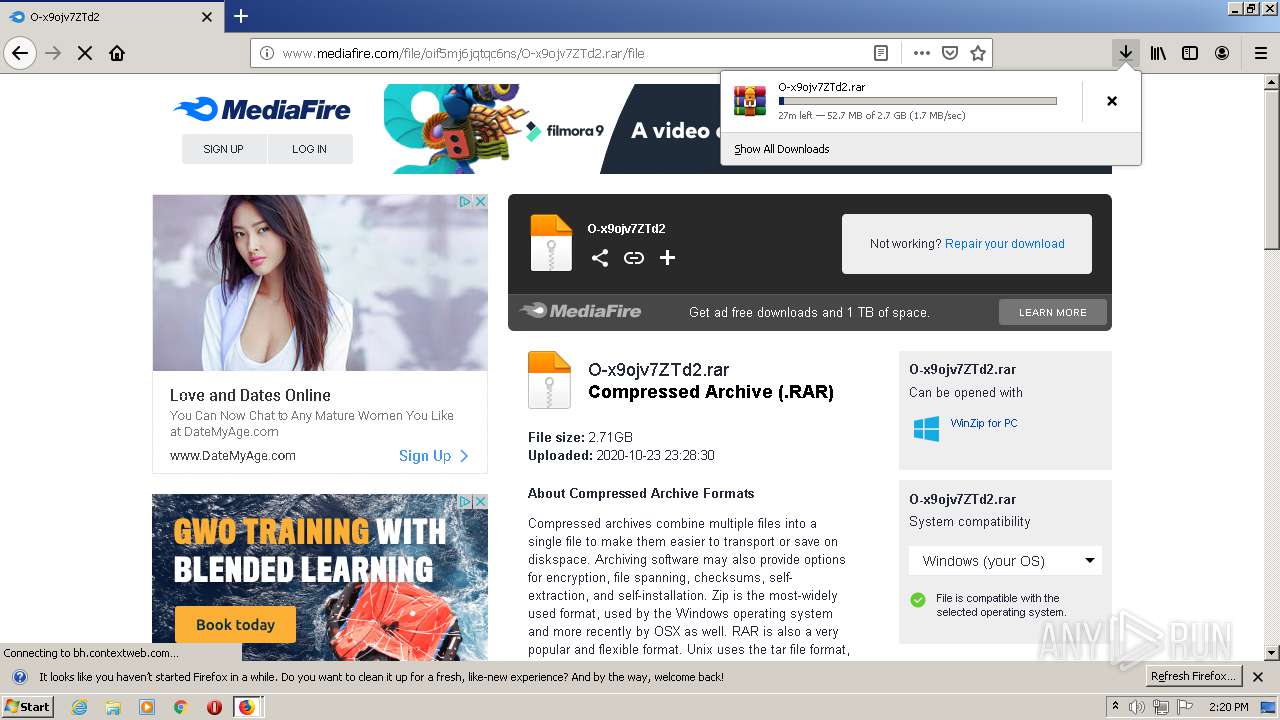Launch Internet Explorer from taskbar
The width and height of the screenshot is (1280, 720).
(x=79, y=707)
